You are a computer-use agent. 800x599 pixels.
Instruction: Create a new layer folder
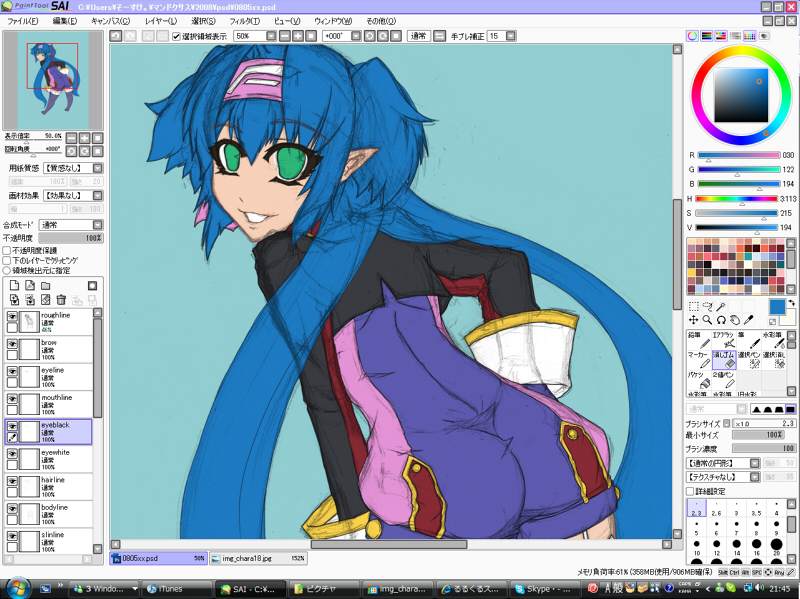pyautogui.click(x=45, y=285)
